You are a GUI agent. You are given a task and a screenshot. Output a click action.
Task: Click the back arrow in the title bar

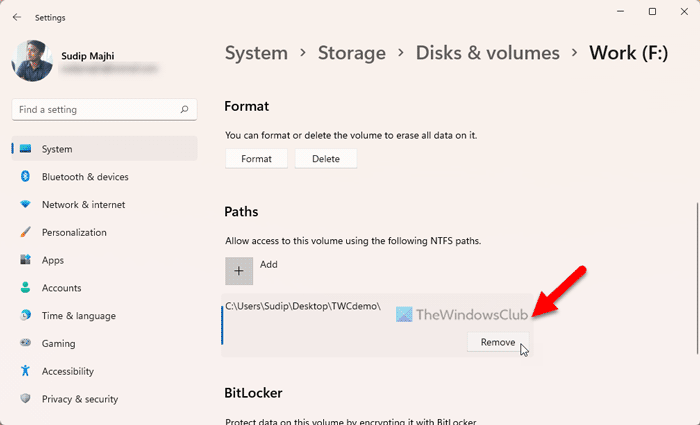click(x=17, y=15)
